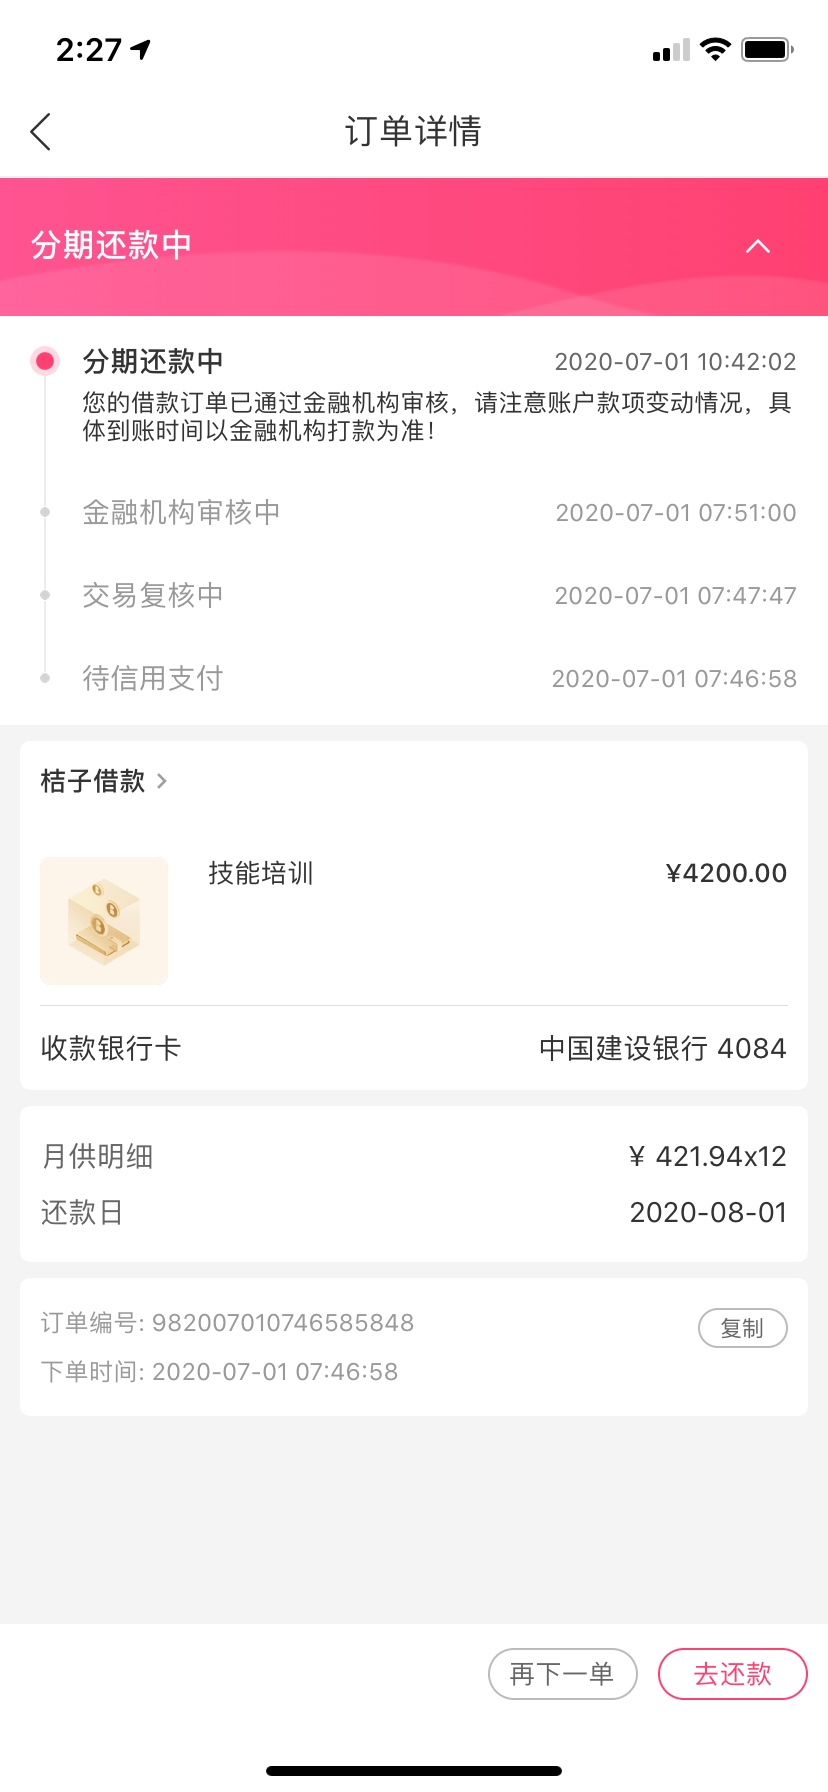The height and width of the screenshot is (1792, 828).
Task: Tap the chevron next to 桔子借款
Action: tap(162, 781)
